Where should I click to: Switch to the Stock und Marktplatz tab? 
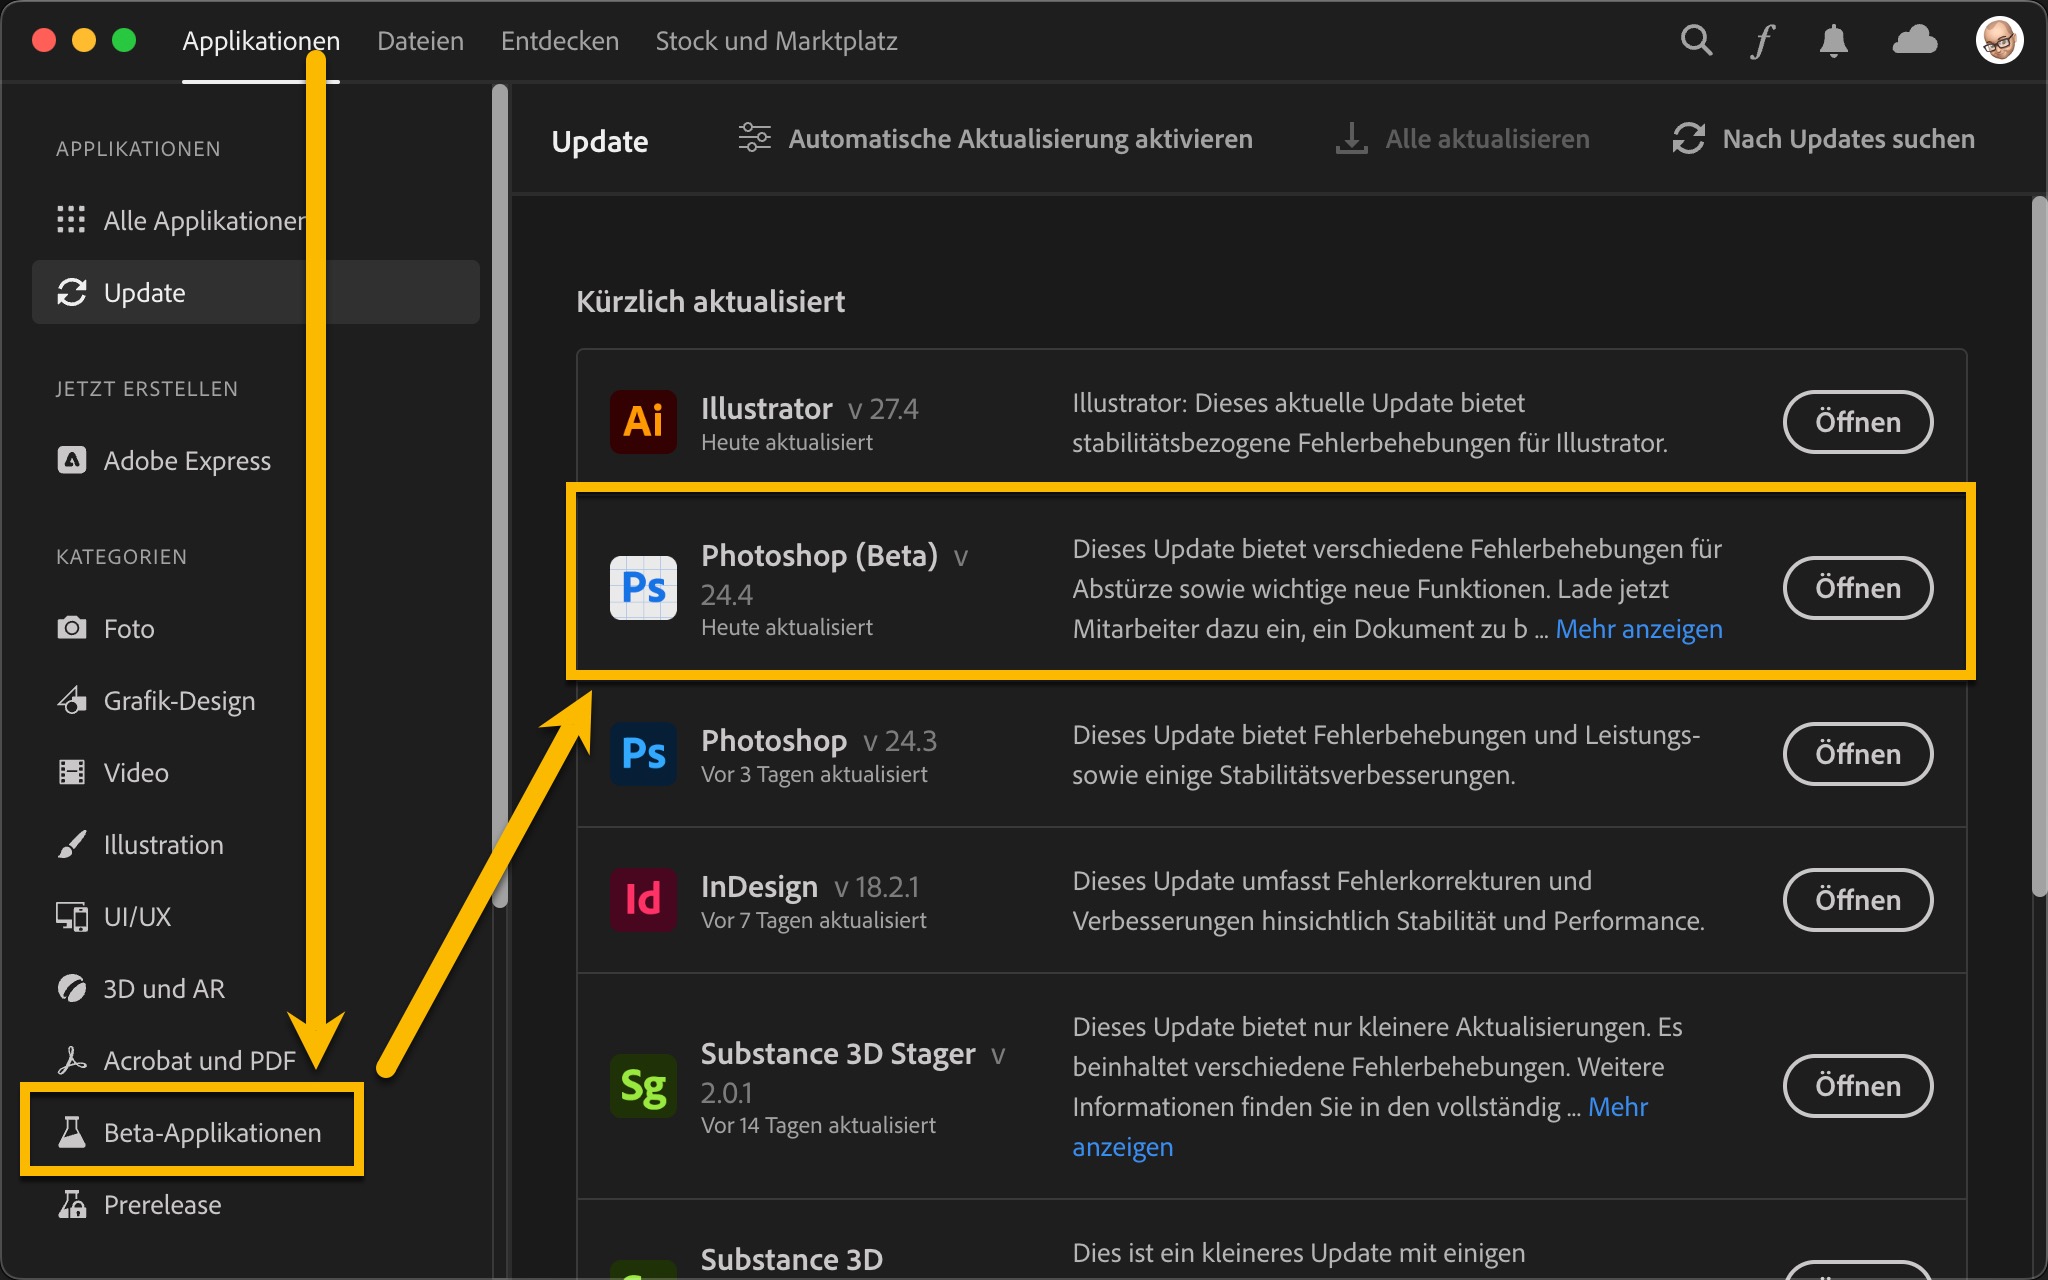(x=776, y=41)
